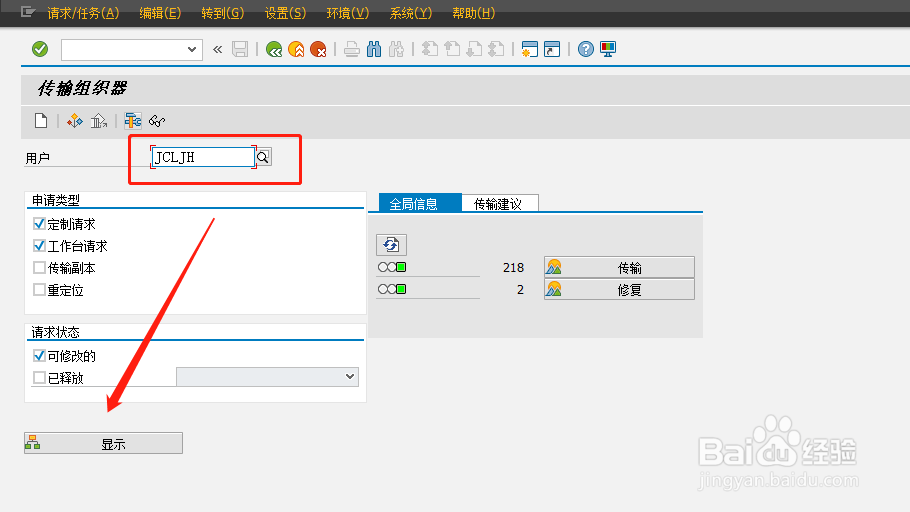Click the display request hierarchy icon
The width and height of the screenshot is (910, 512).
point(132,121)
